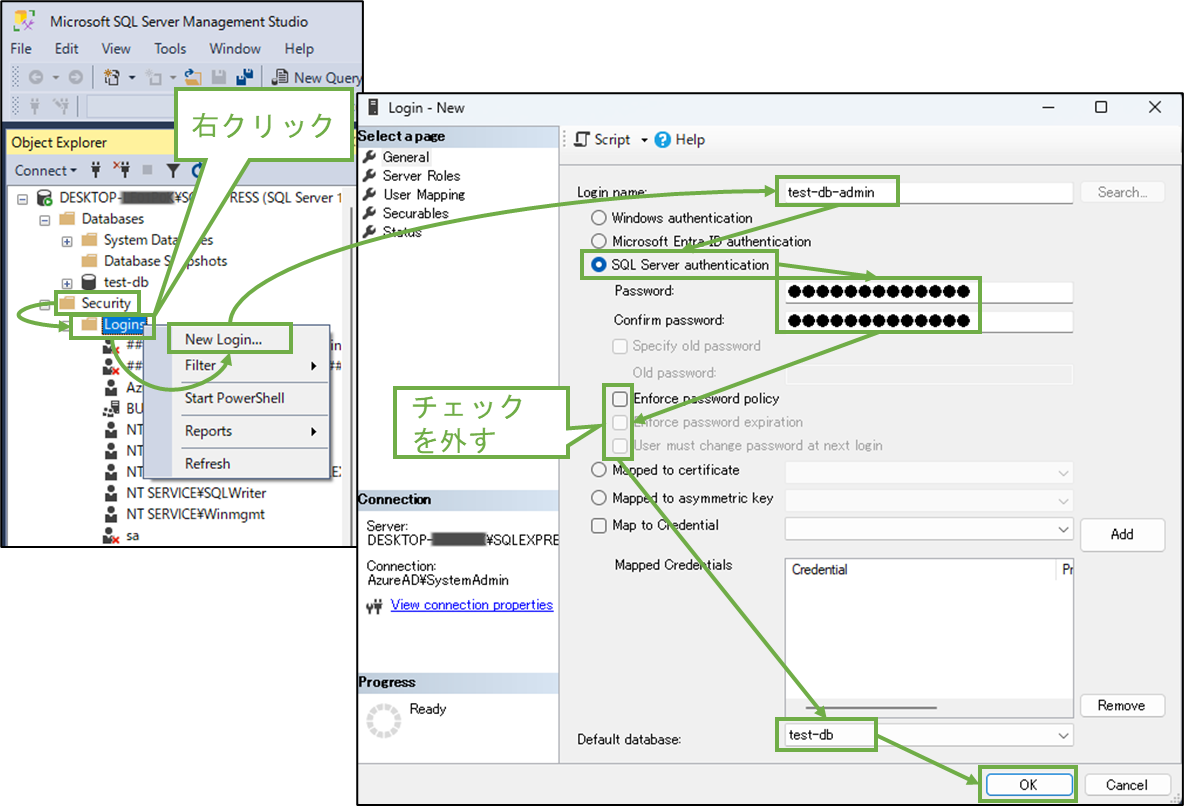Click the server instance icon in tree

[45, 198]
